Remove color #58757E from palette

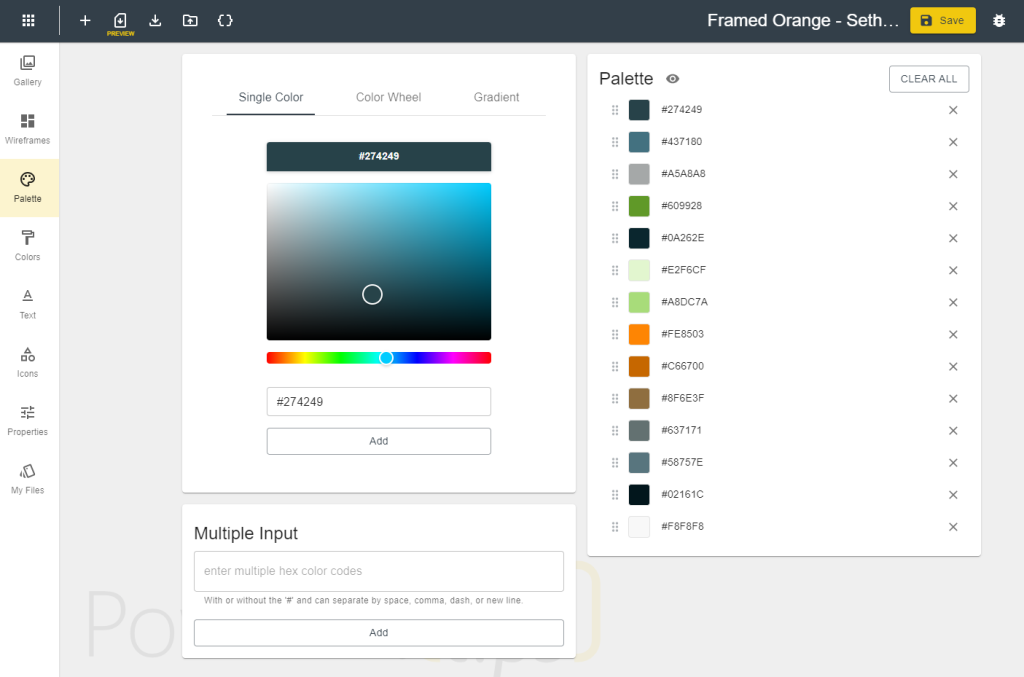(953, 462)
